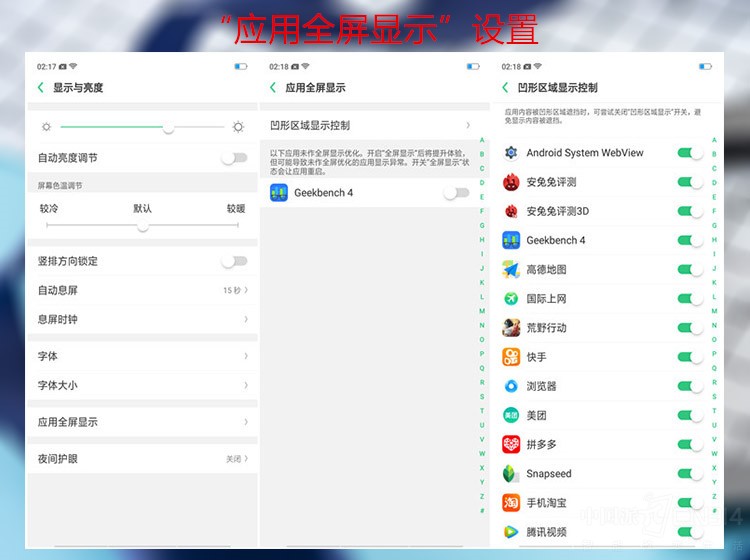Tap the Snapseed app icon
Screen dimensions: 750x560
point(511,474)
